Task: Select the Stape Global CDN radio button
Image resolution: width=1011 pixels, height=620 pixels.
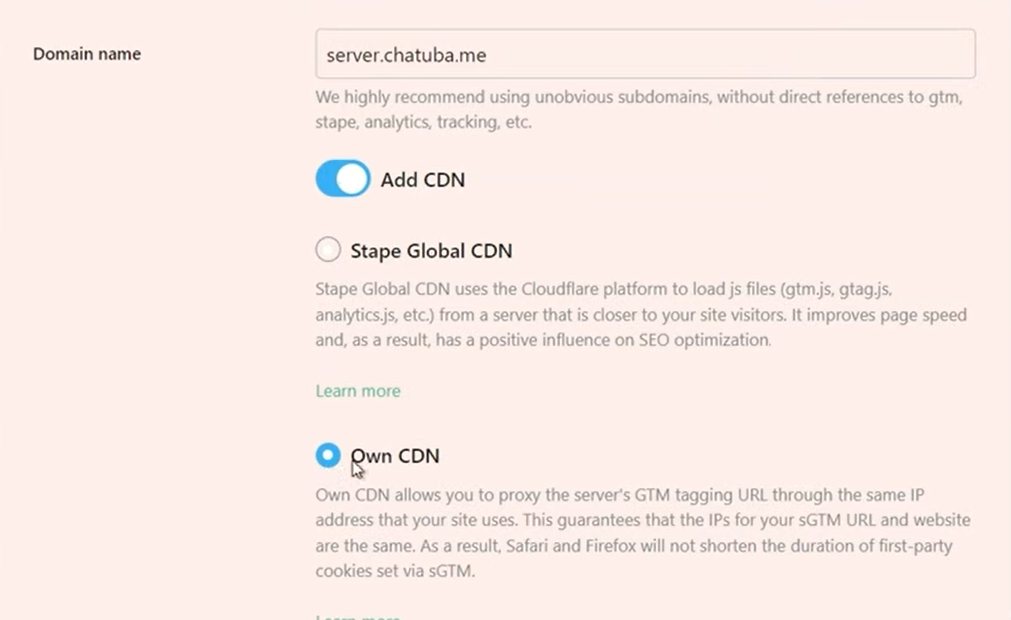Action: click(x=328, y=250)
